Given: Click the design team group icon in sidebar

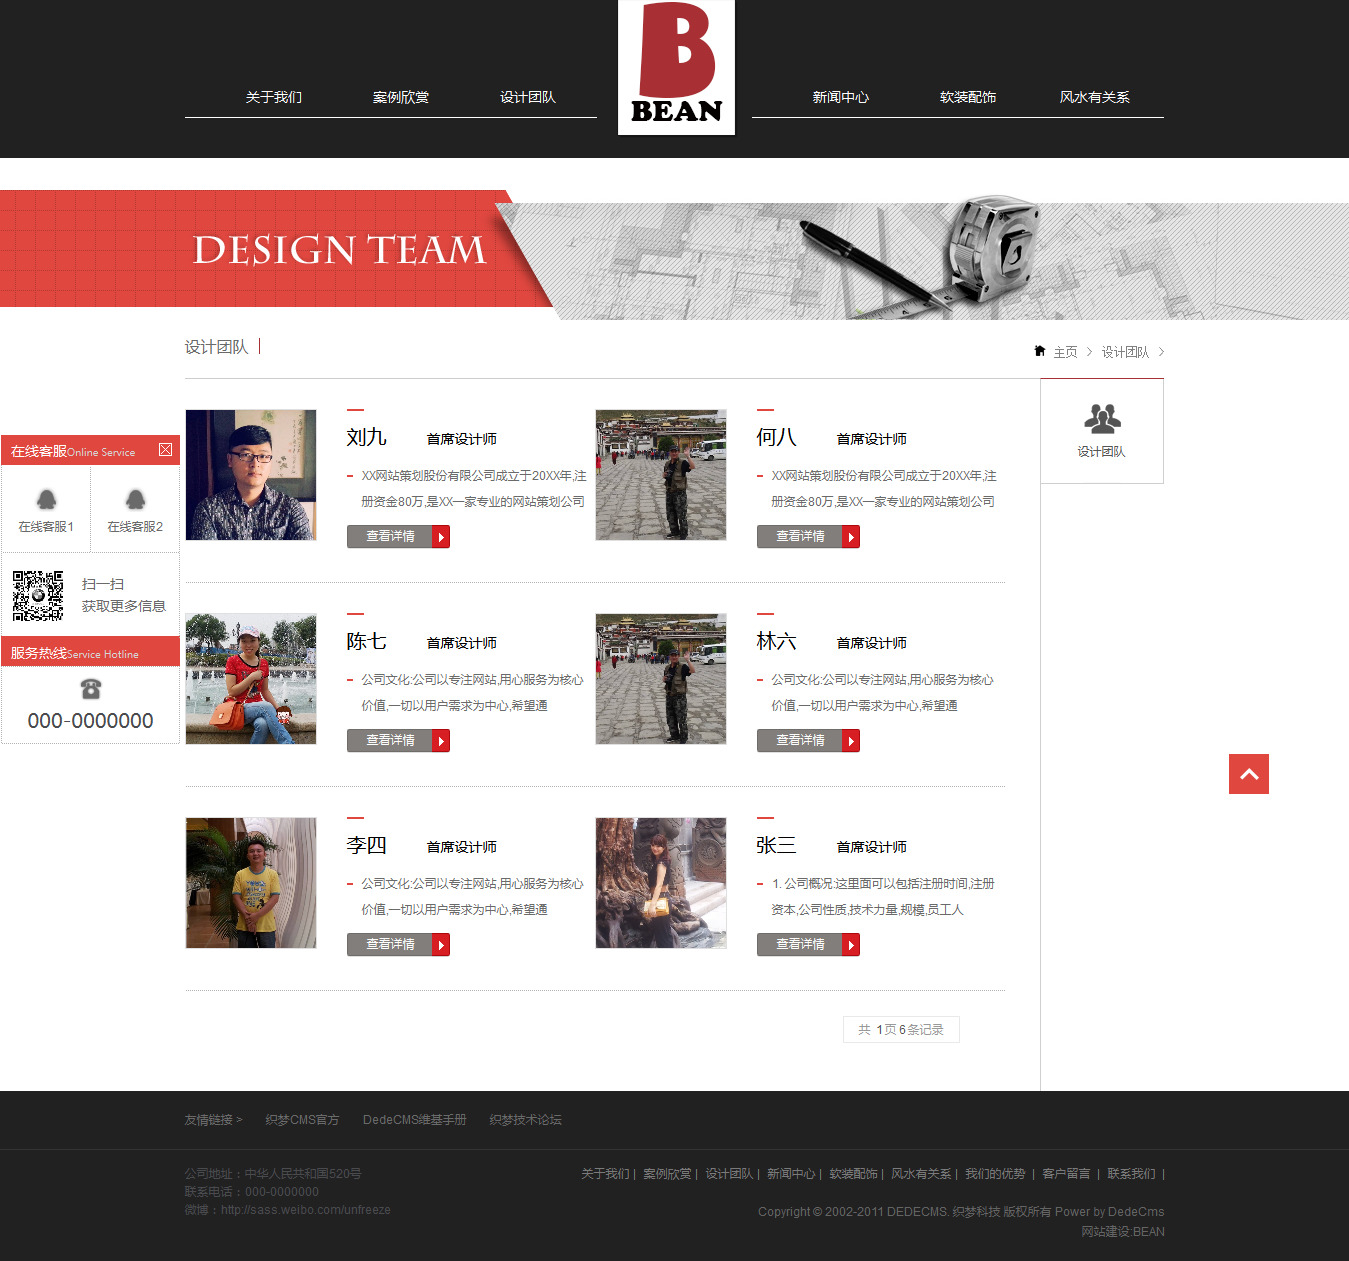Looking at the screenshot, I should [x=1102, y=419].
